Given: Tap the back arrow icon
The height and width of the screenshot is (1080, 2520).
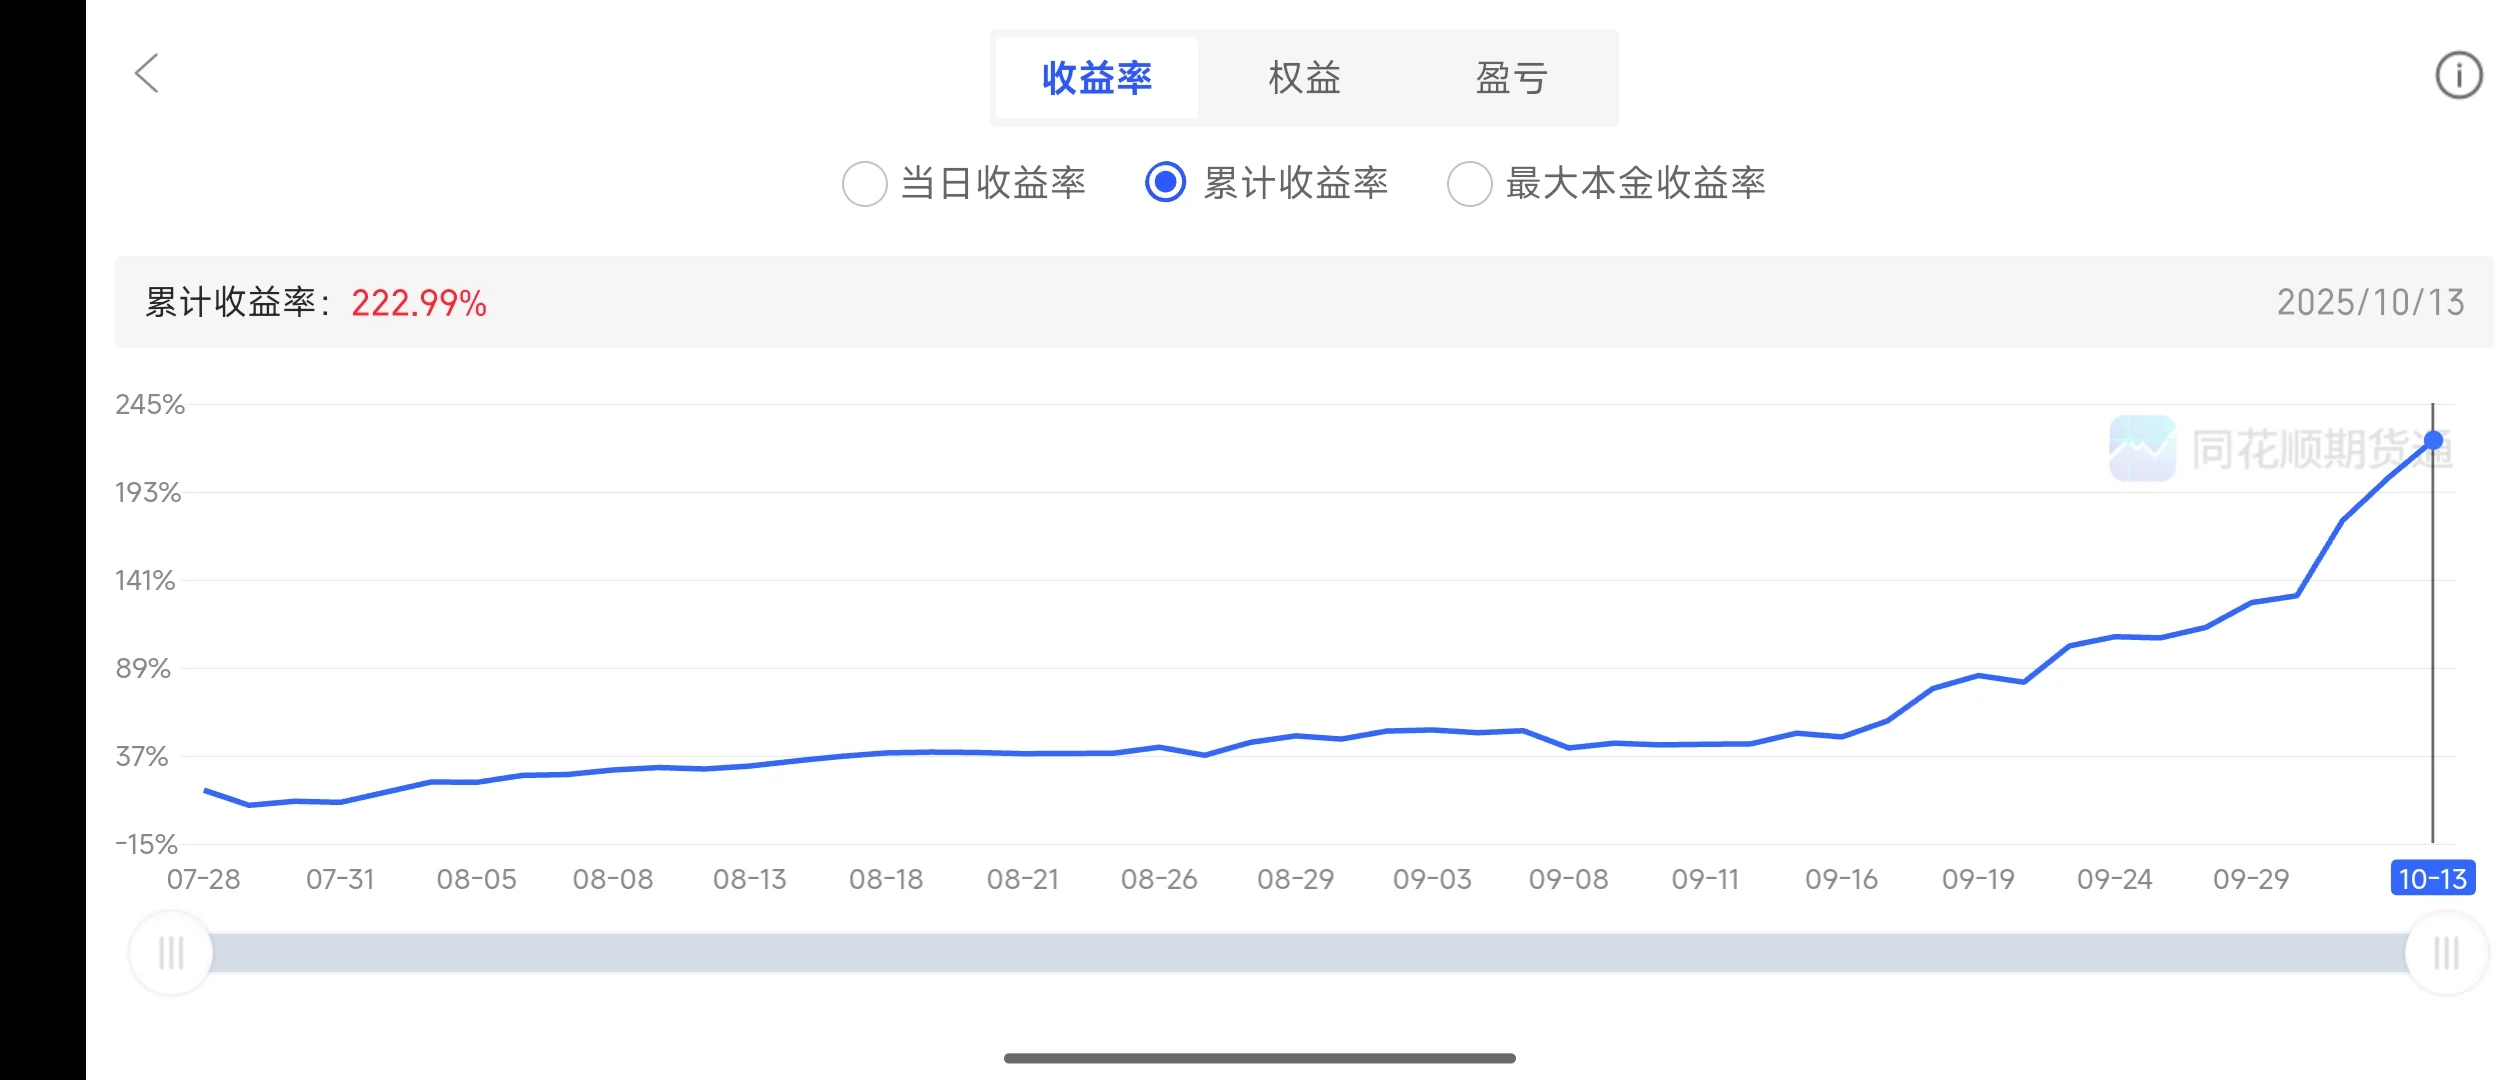Looking at the screenshot, I should [147, 73].
